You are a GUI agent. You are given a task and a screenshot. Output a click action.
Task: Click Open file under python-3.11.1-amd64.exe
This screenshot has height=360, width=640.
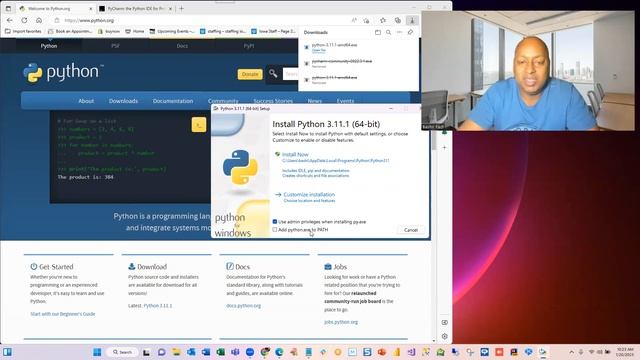pos(319,50)
